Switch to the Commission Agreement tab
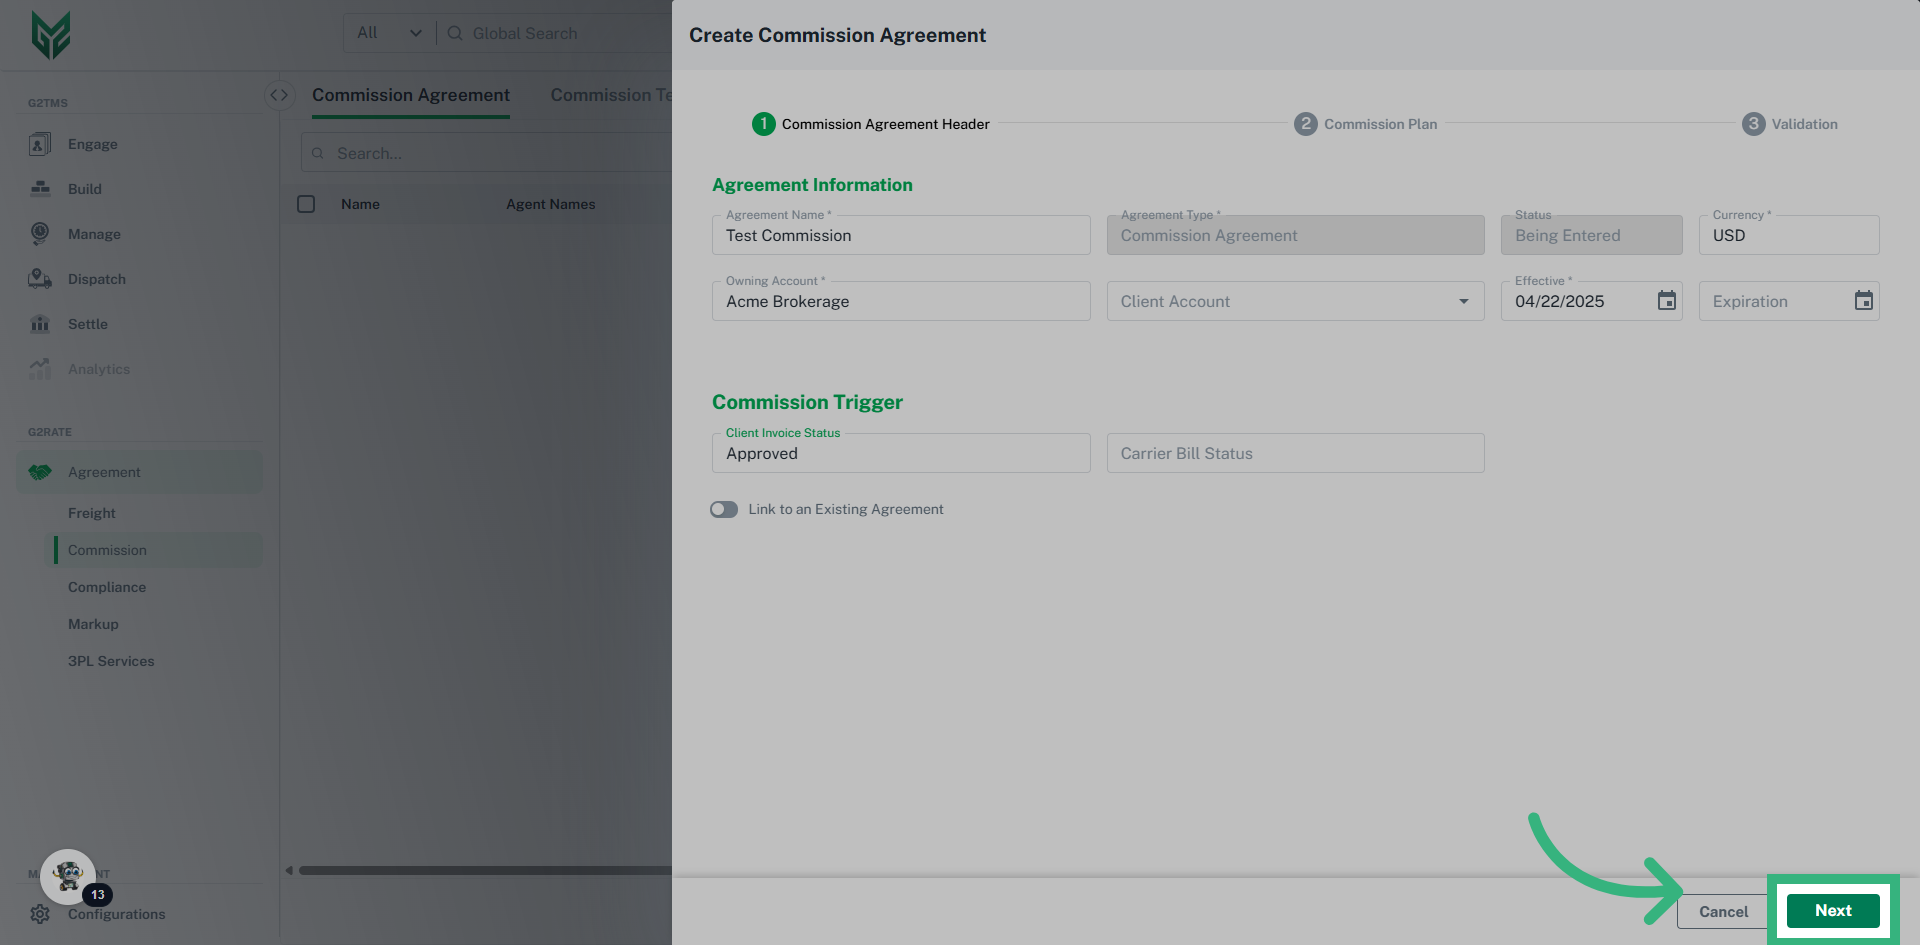 pyautogui.click(x=411, y=95)
